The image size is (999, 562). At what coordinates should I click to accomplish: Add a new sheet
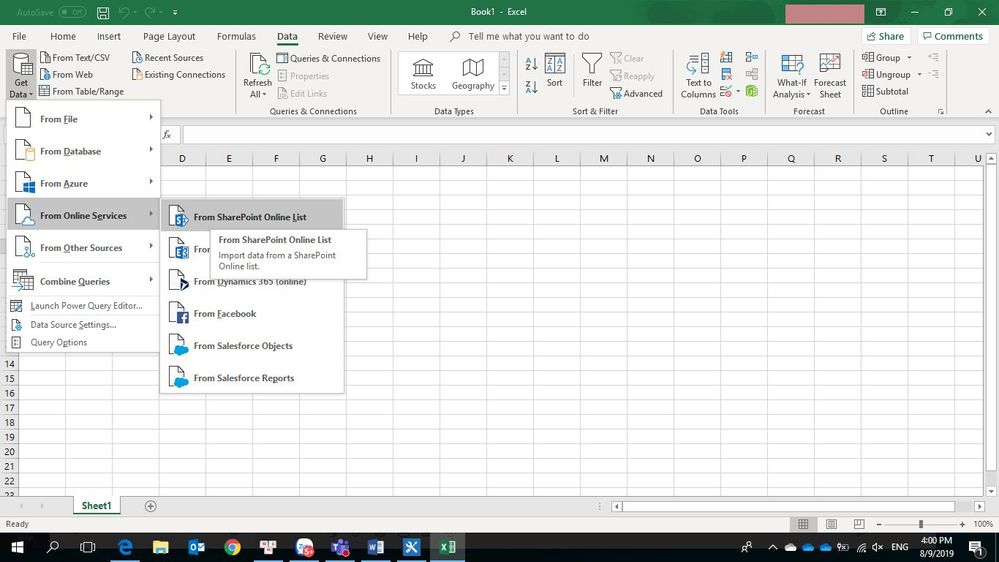tap(150, 506)
